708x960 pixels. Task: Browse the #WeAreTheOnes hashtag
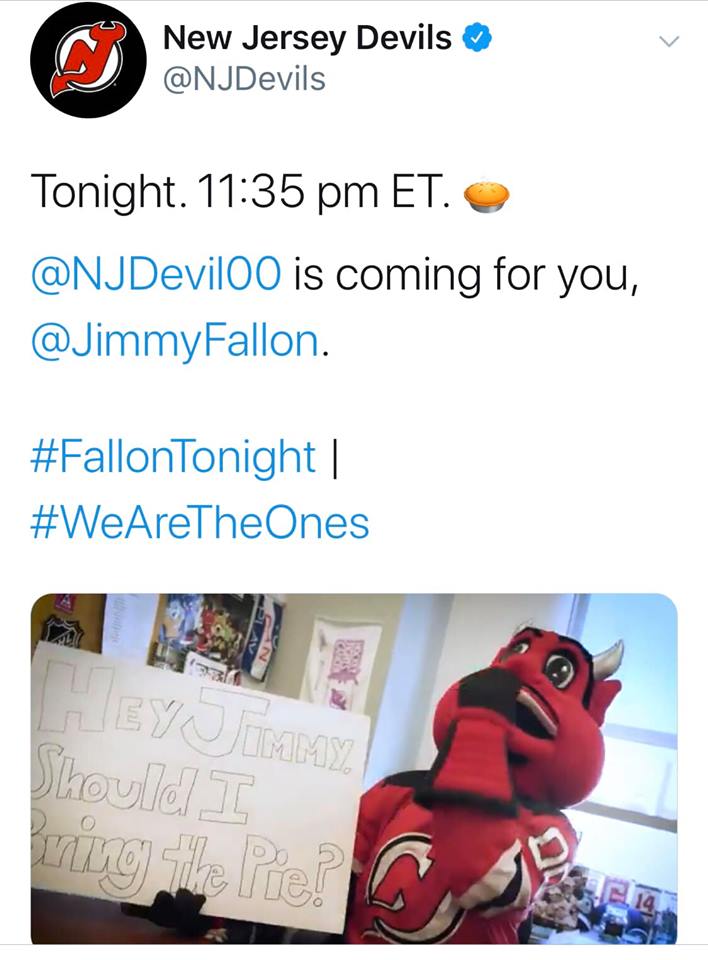click(x=200, y=522)
